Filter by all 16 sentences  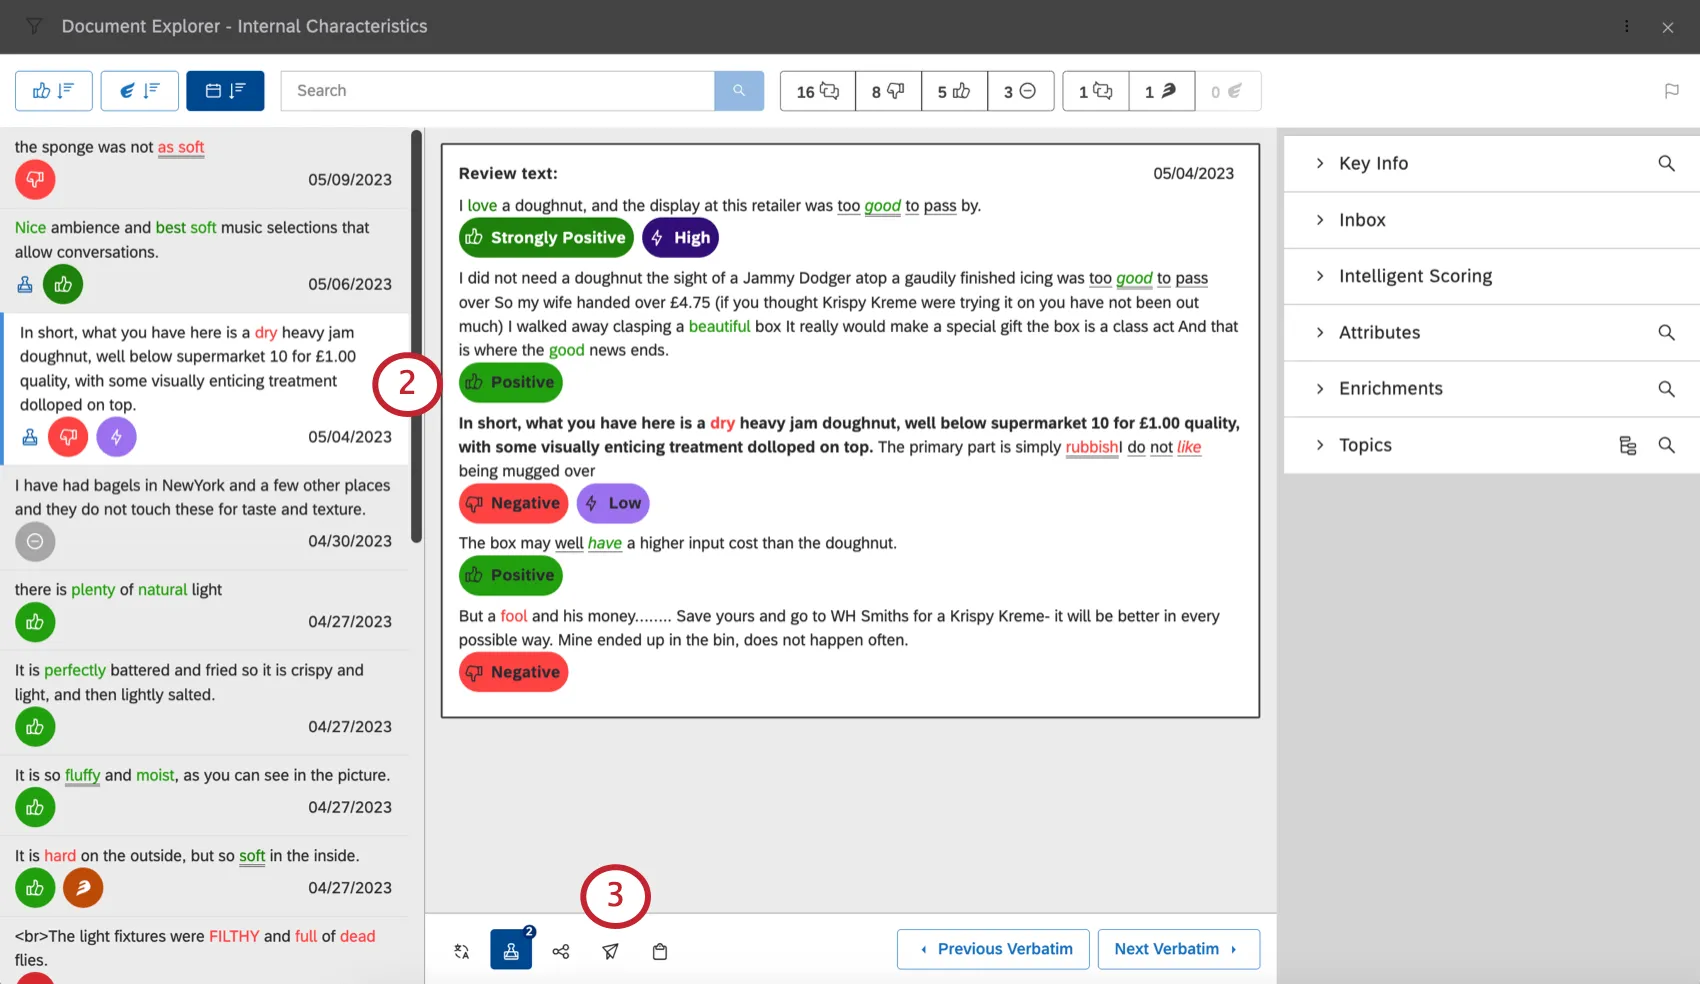(x=818, y=91)
